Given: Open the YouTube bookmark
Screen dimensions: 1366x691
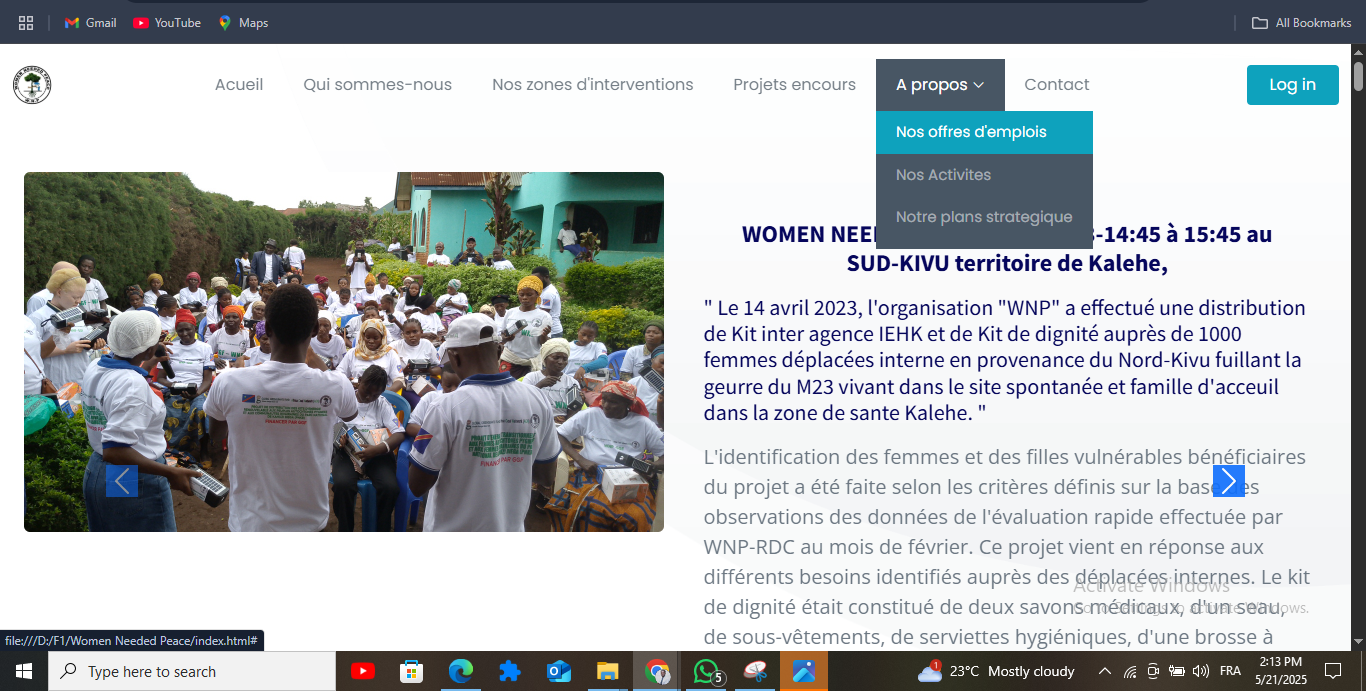Looking at the screenshot, I should pos(167,22).
